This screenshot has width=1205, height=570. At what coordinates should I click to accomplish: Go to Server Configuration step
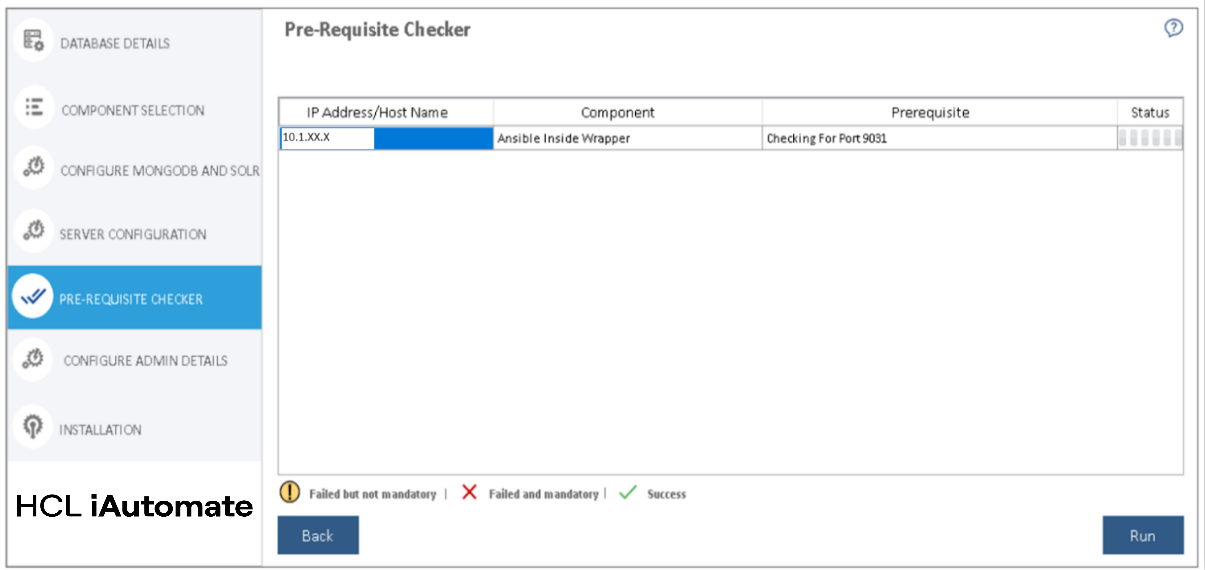[133, 235]
